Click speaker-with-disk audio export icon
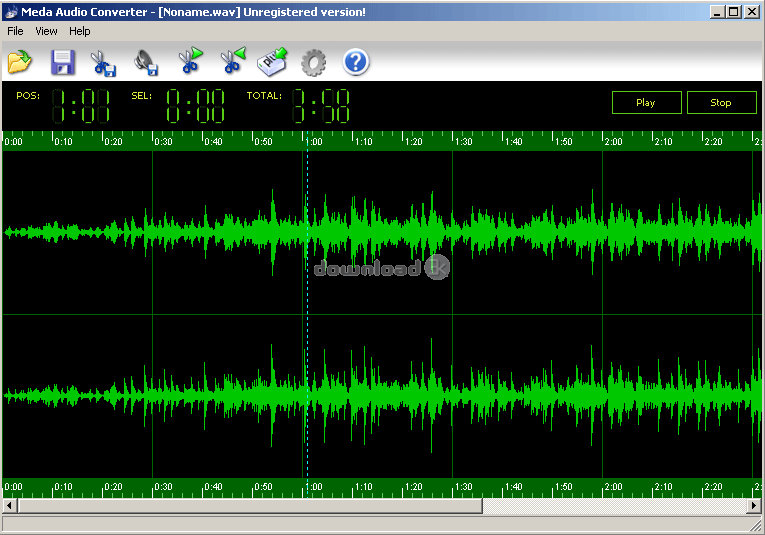Image resolution: width=765 pixels, height=535 pixels. click(x=146, y=63)
